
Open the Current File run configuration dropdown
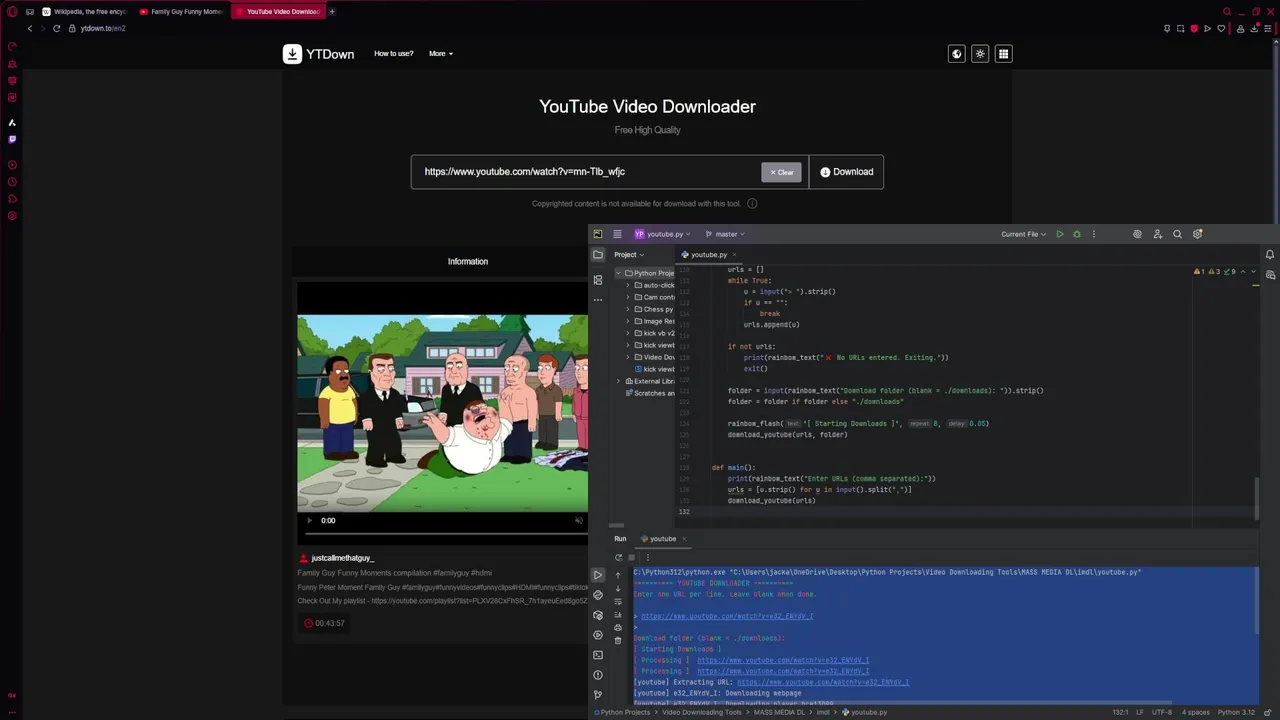(1023, 234)
